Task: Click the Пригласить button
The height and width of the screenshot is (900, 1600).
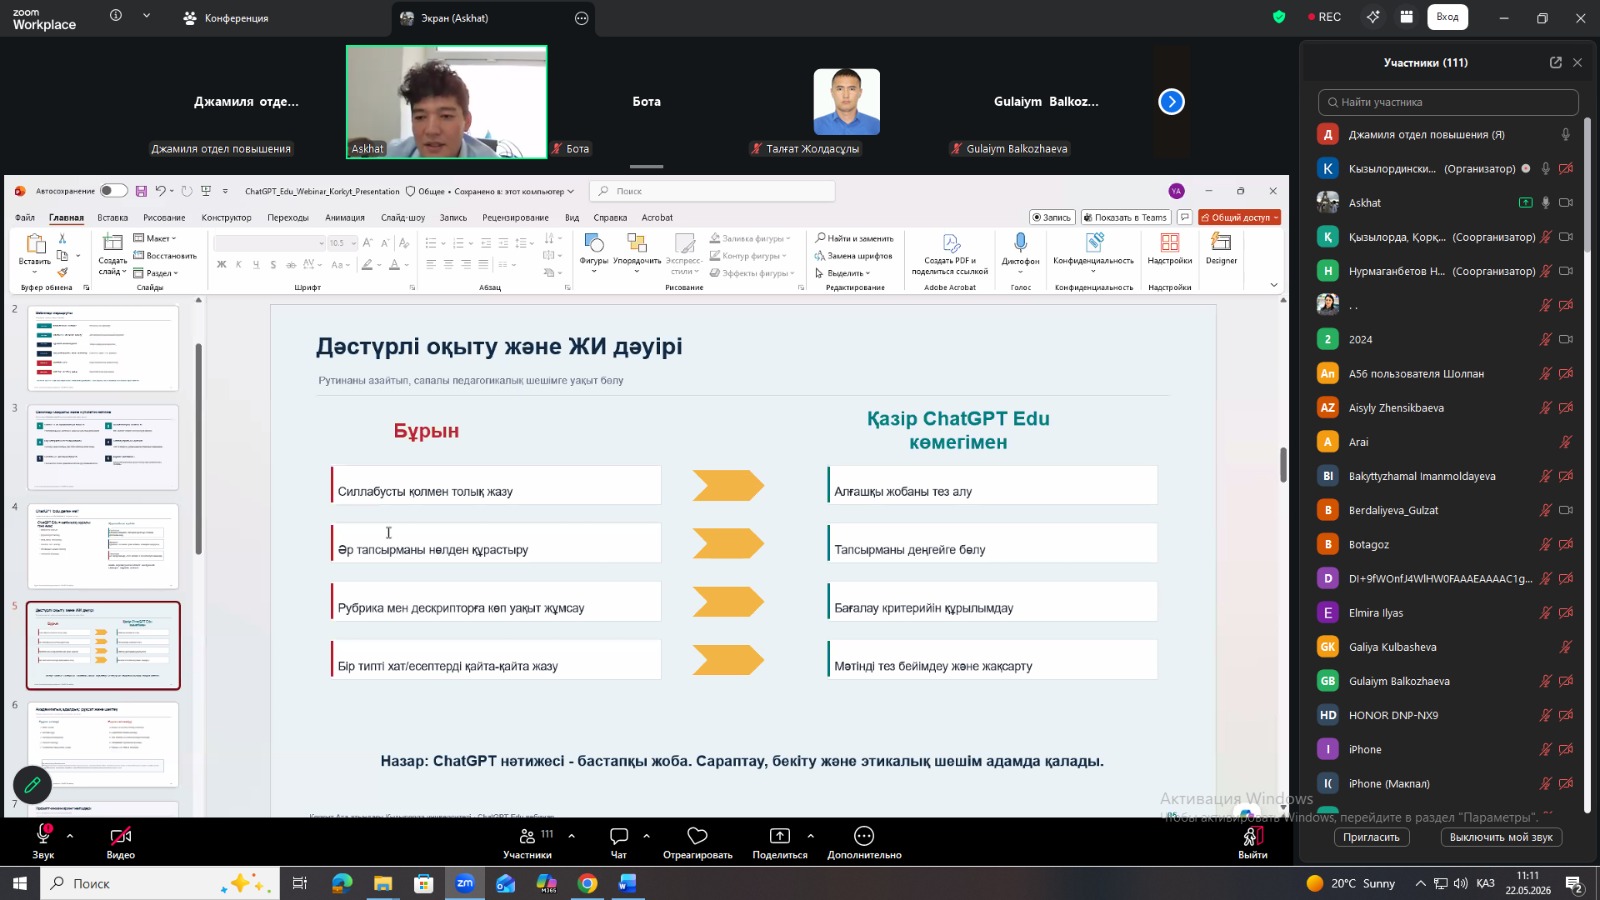Action: 1371,837
